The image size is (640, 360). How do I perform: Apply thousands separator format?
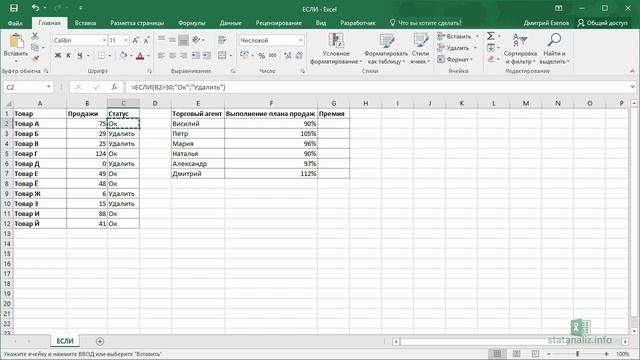point(273,56)
